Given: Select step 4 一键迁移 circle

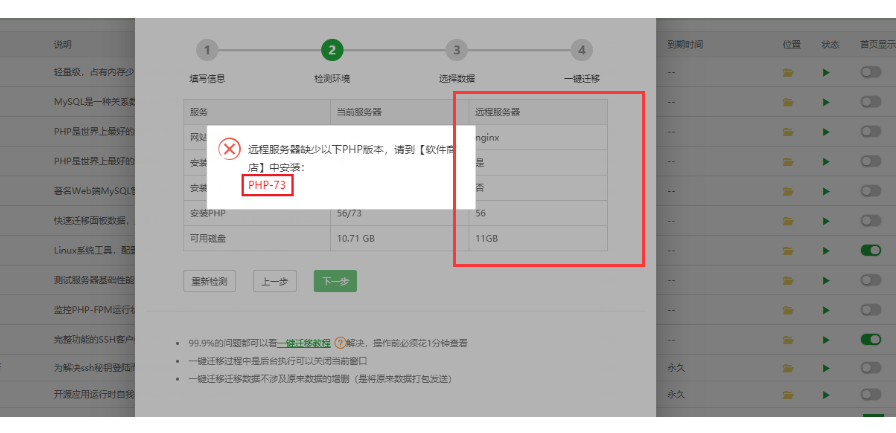Looking at the screenshot, I should tap(581, 50).
